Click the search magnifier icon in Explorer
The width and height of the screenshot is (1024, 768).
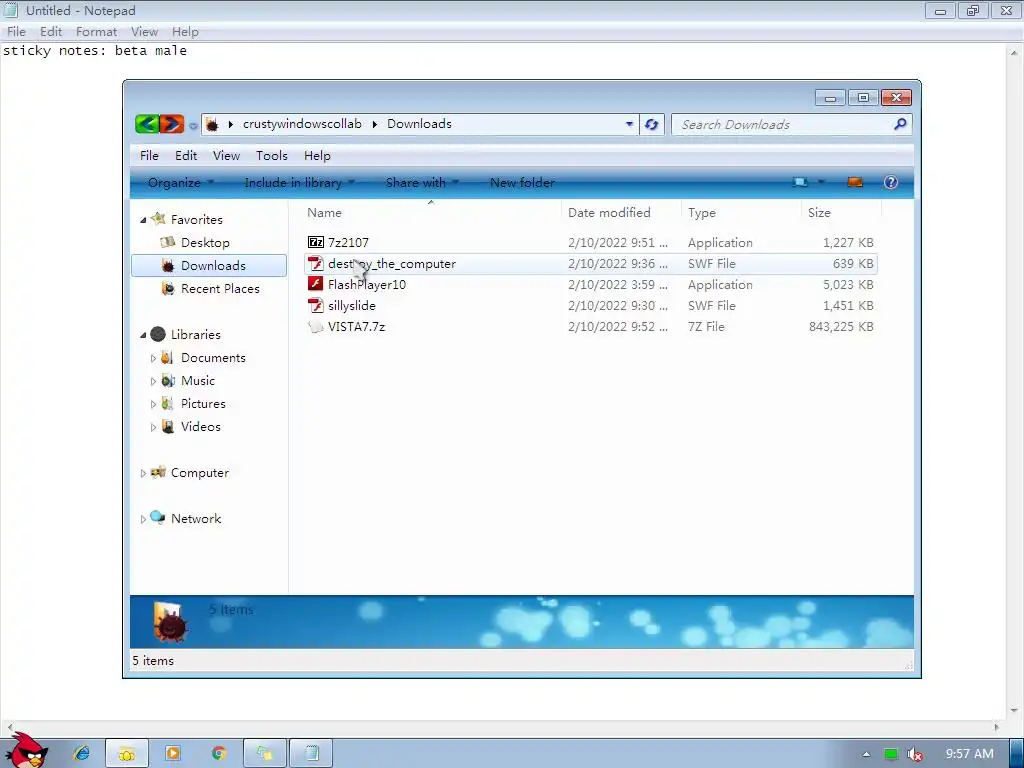(x=900, y=124)
